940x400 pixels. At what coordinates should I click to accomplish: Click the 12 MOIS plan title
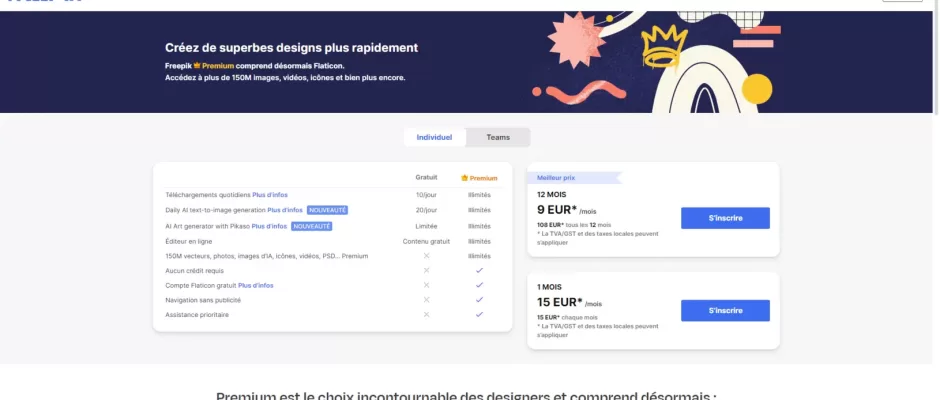point(552,194)
